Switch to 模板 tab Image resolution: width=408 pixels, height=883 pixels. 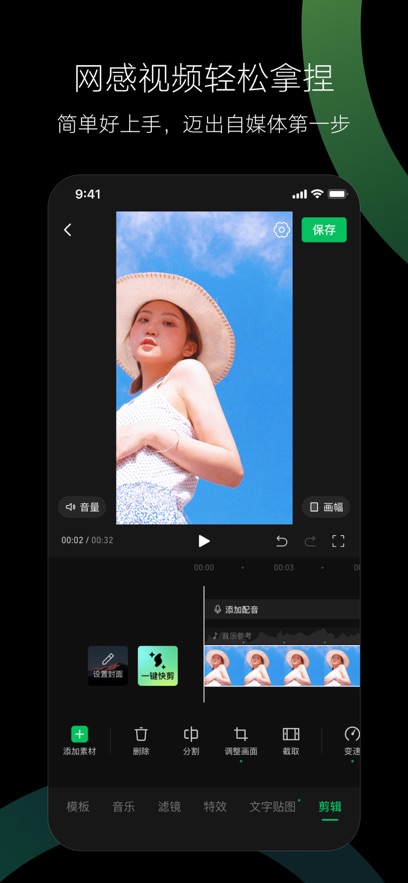coord(78,806)
